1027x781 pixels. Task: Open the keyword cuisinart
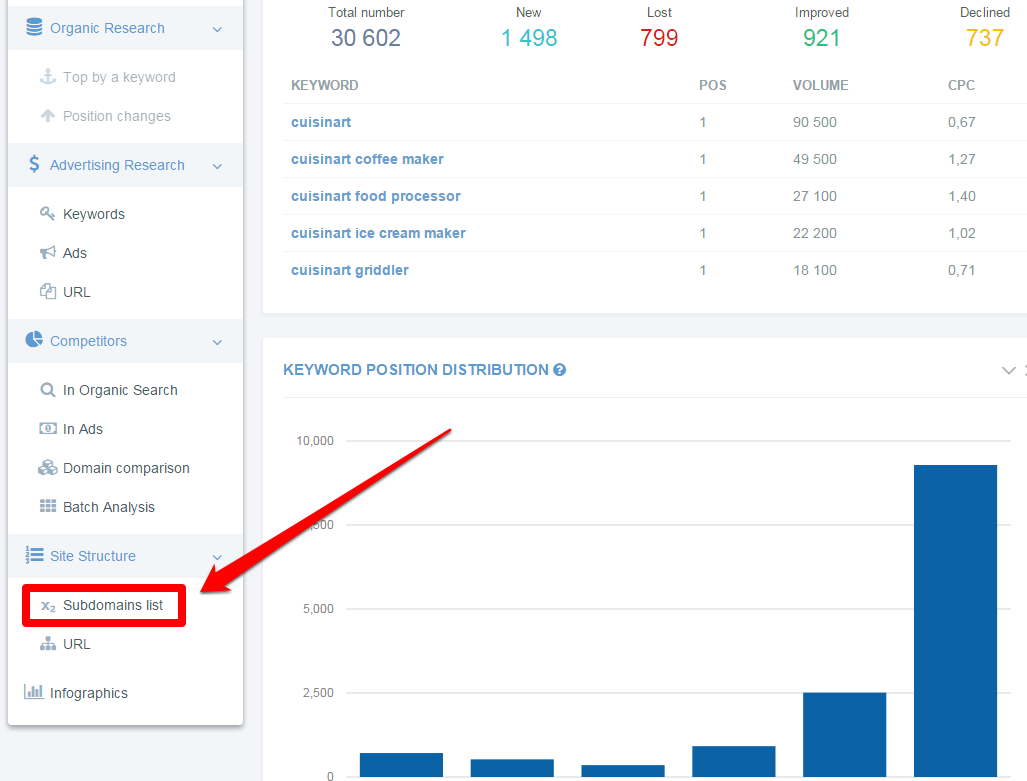pyautogui.click(x=321, y=122)
